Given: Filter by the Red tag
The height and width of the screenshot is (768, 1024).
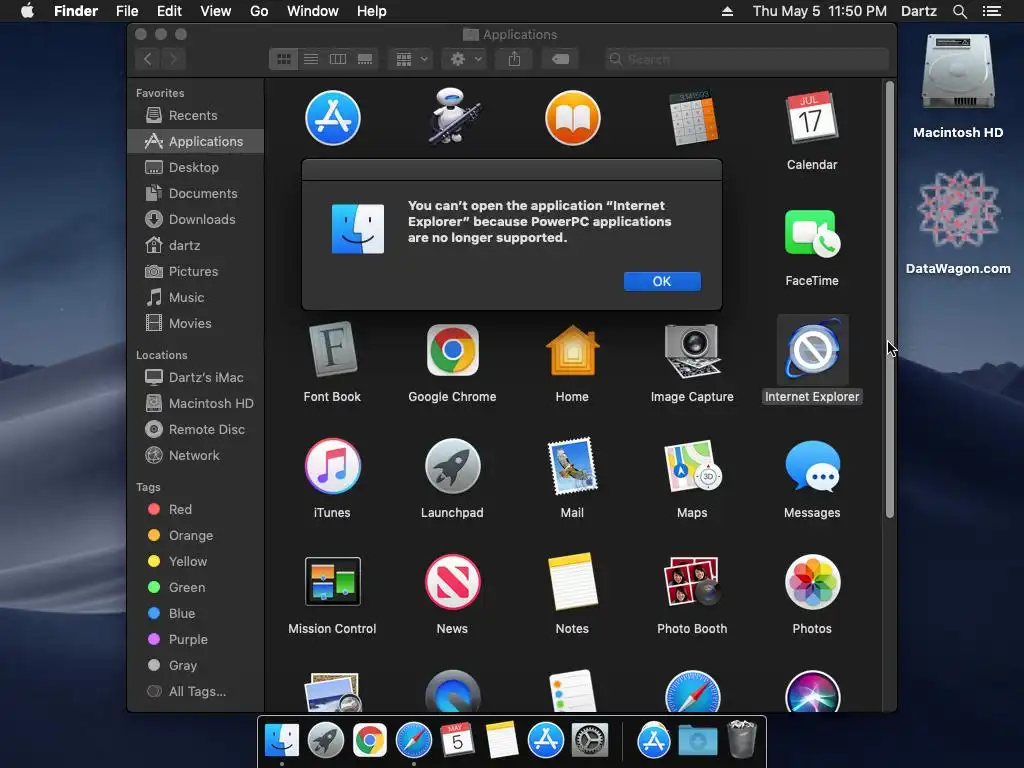Looking at the screenshot, I should click(195, 509).
